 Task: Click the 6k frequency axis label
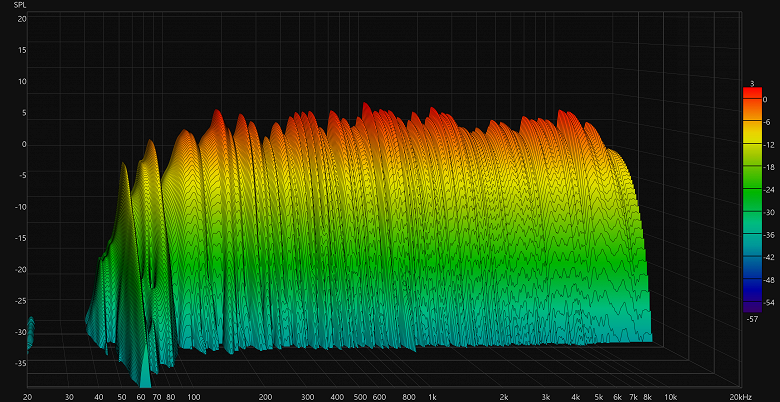coord(618,397)
